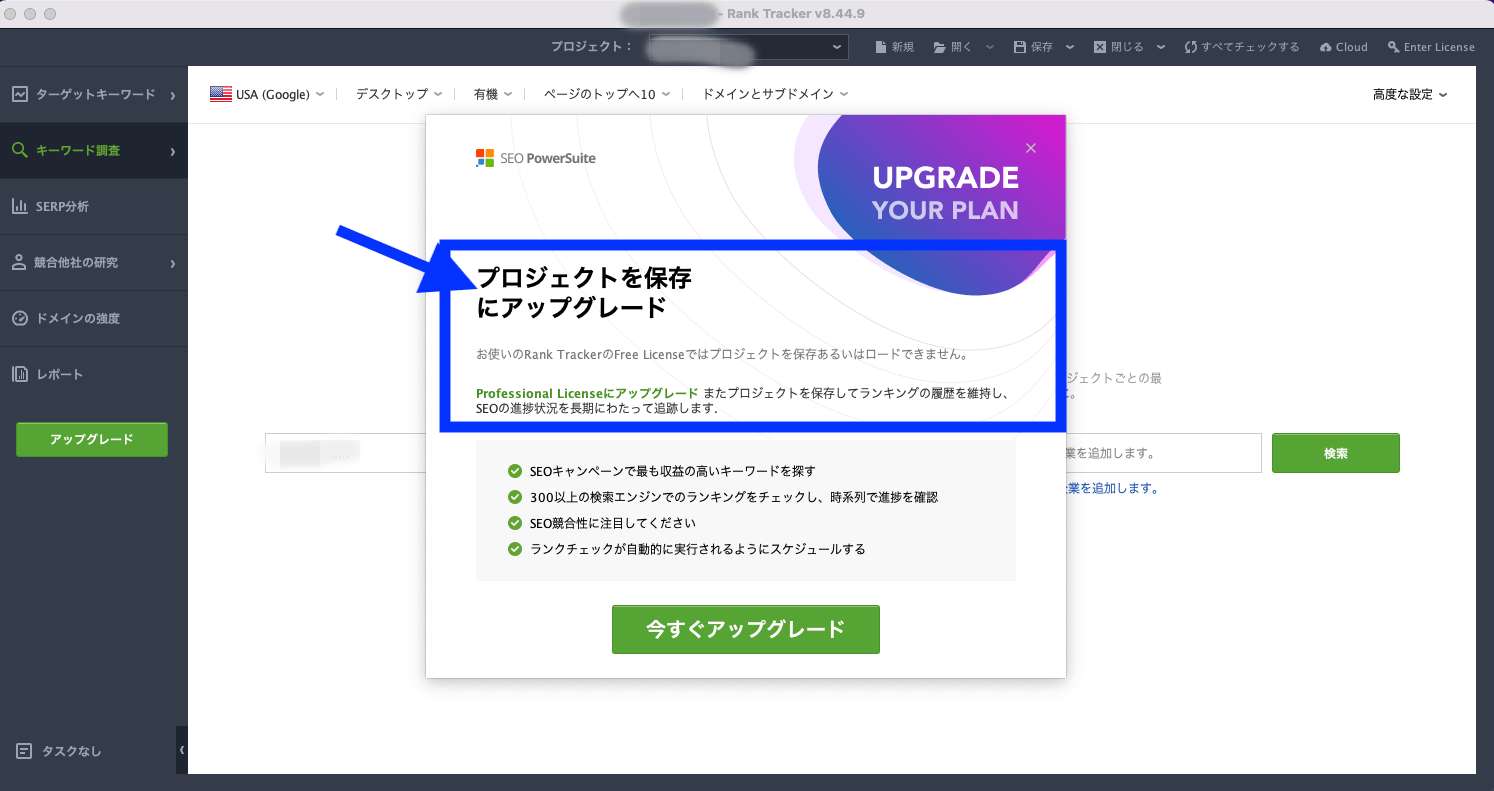Click the プロジェクトを保存にアップグレード heading
Screen dimensions: 1494x791
[584, 293]
